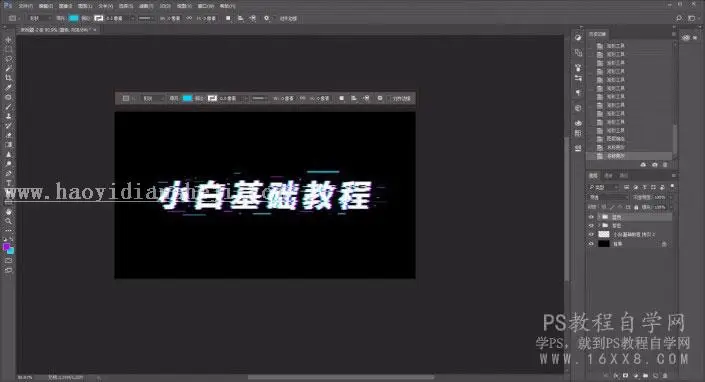
Task: Add layer style fx icon
Action: pos(616,375)
